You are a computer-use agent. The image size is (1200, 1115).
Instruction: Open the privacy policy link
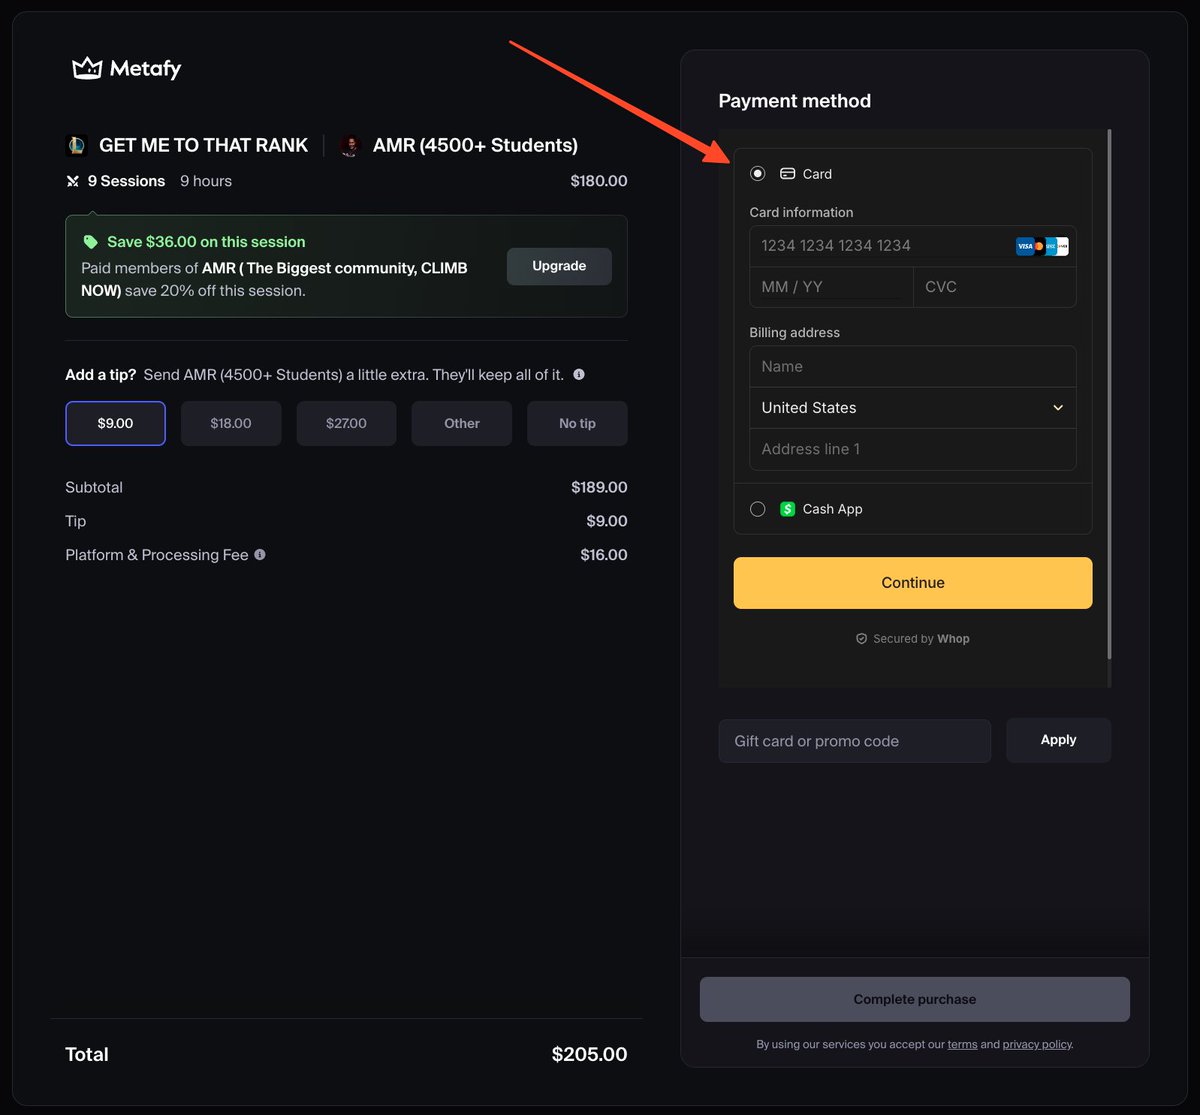coord(1037,1044)
